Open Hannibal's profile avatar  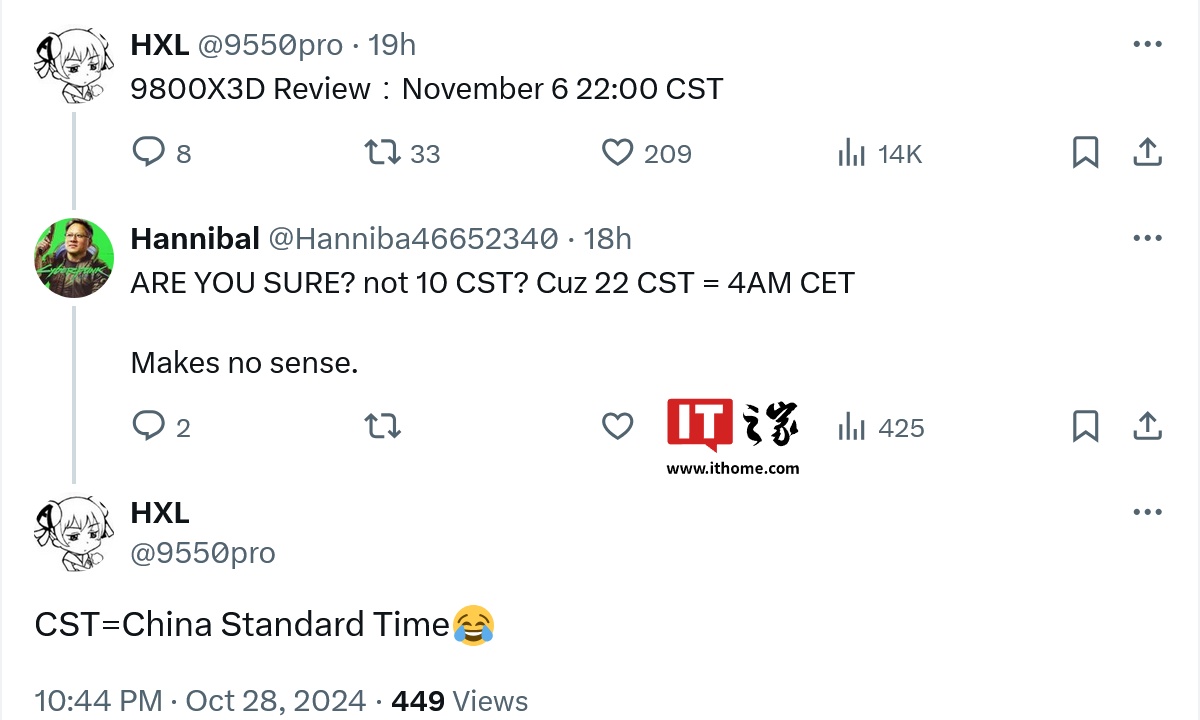(x=74, y=258)
